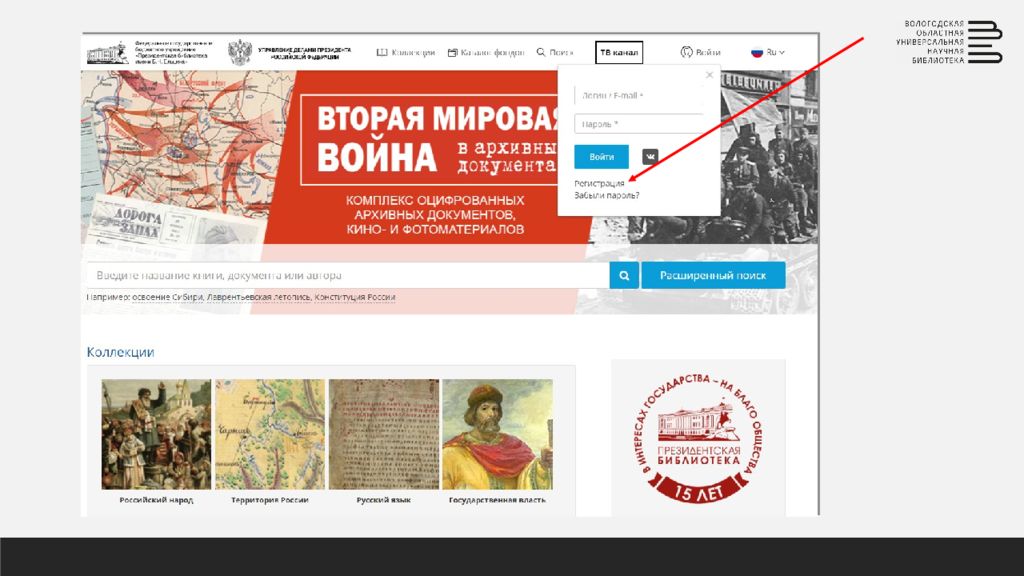
Task: Open the Российский народ collection thumbnail
Action: [156, 434]
